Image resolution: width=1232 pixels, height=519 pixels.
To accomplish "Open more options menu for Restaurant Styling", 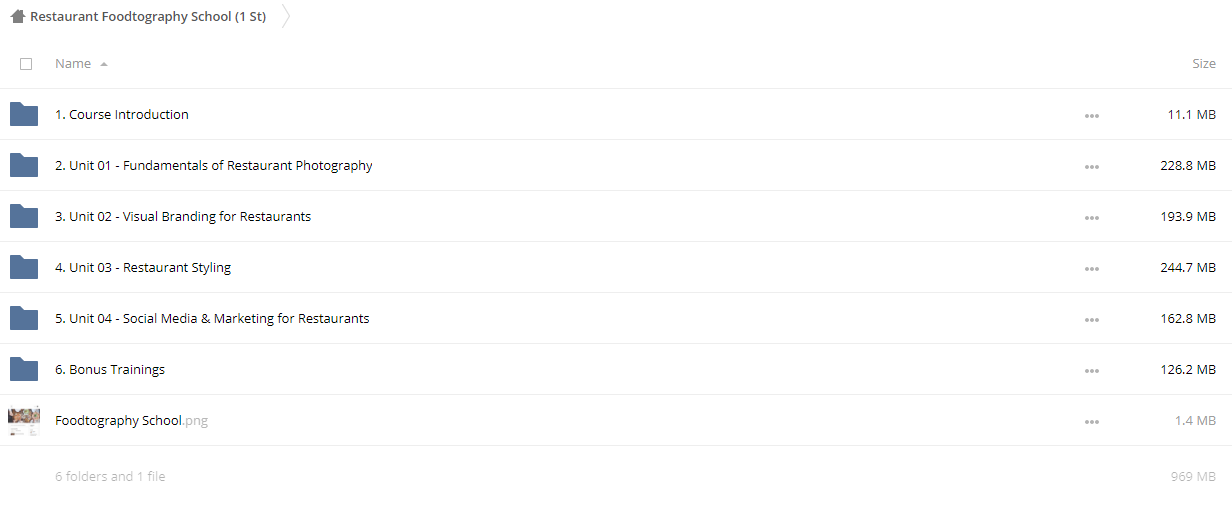I will 1091,269.
